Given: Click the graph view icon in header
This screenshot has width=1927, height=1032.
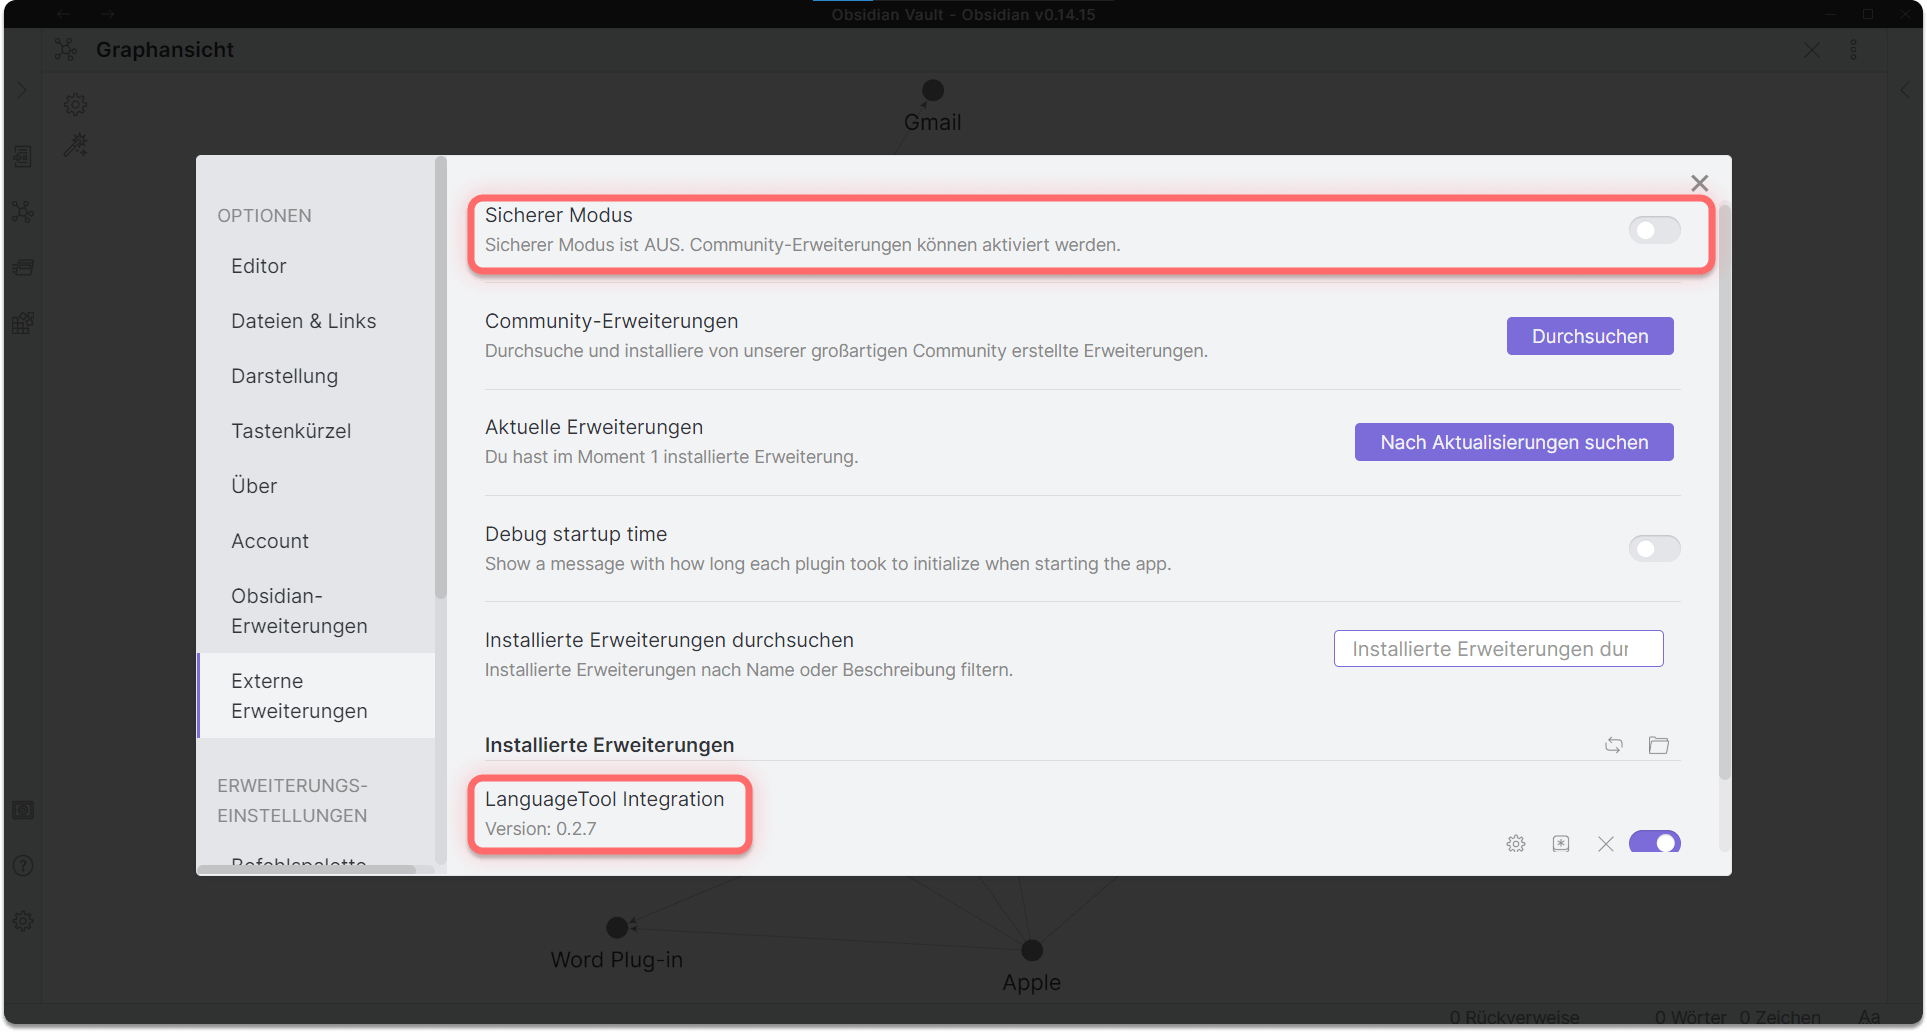Looking at the screenshot, I should point(66,50).
